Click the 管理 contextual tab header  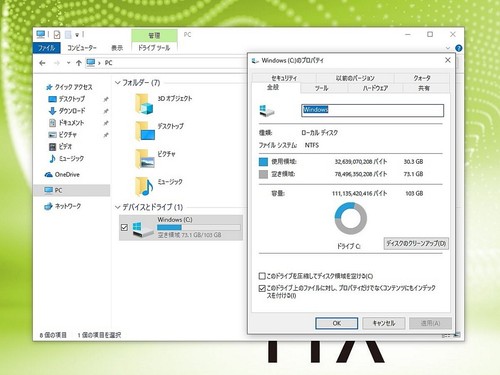click(154, 35)
